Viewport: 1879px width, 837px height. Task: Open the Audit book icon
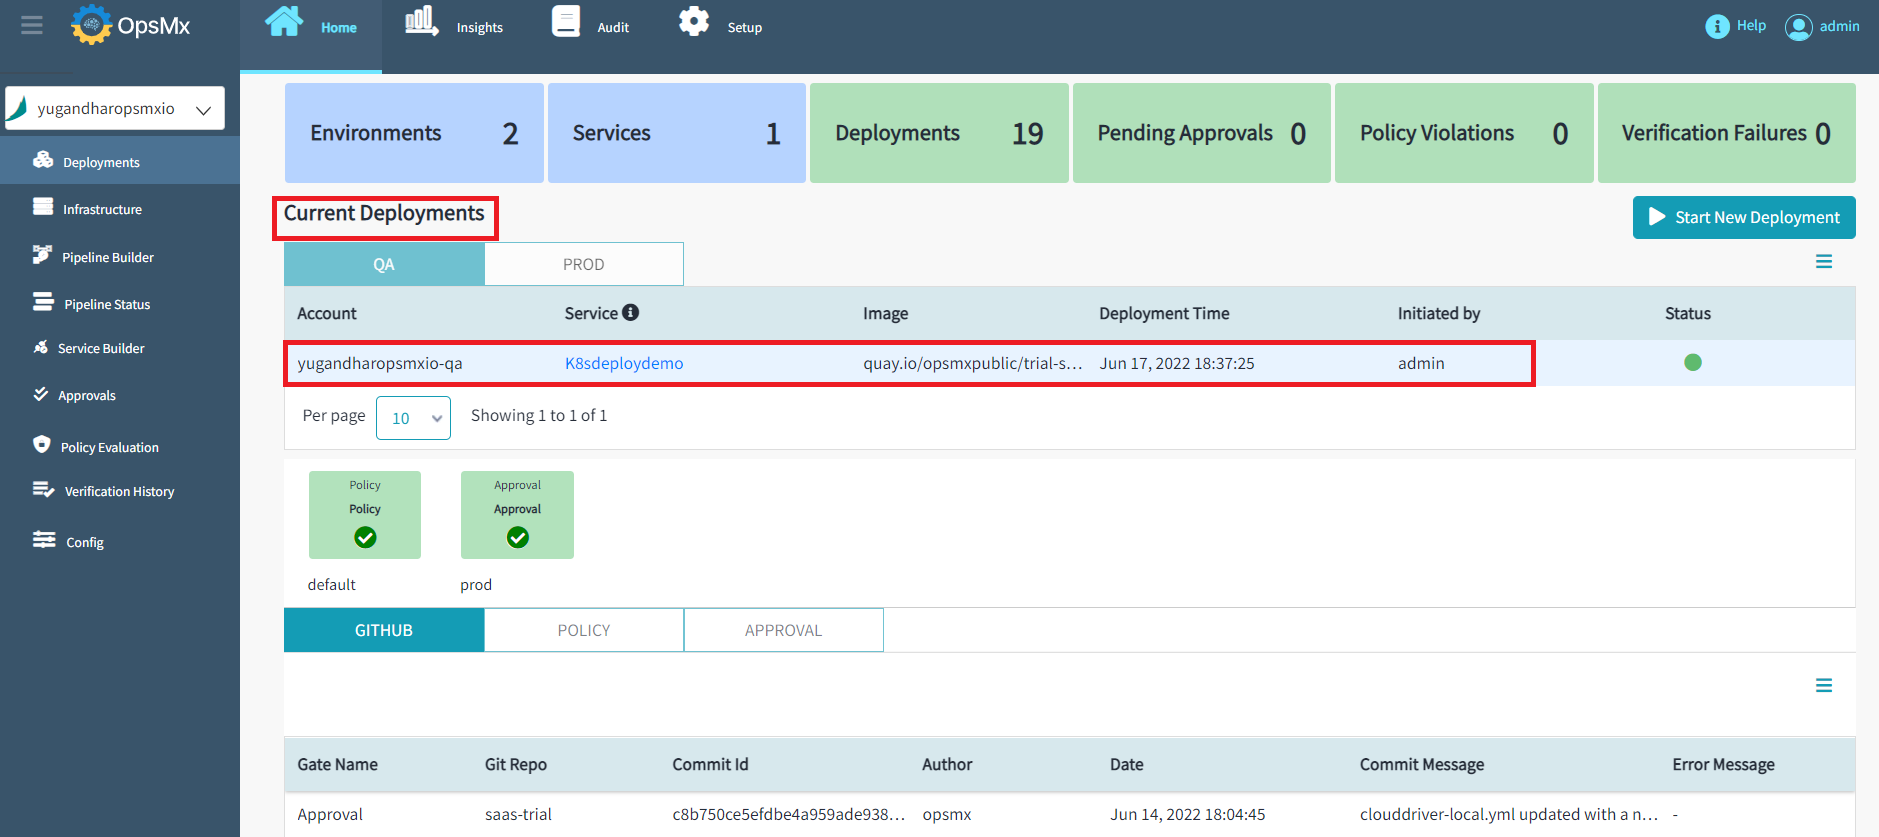coord(566,22)
